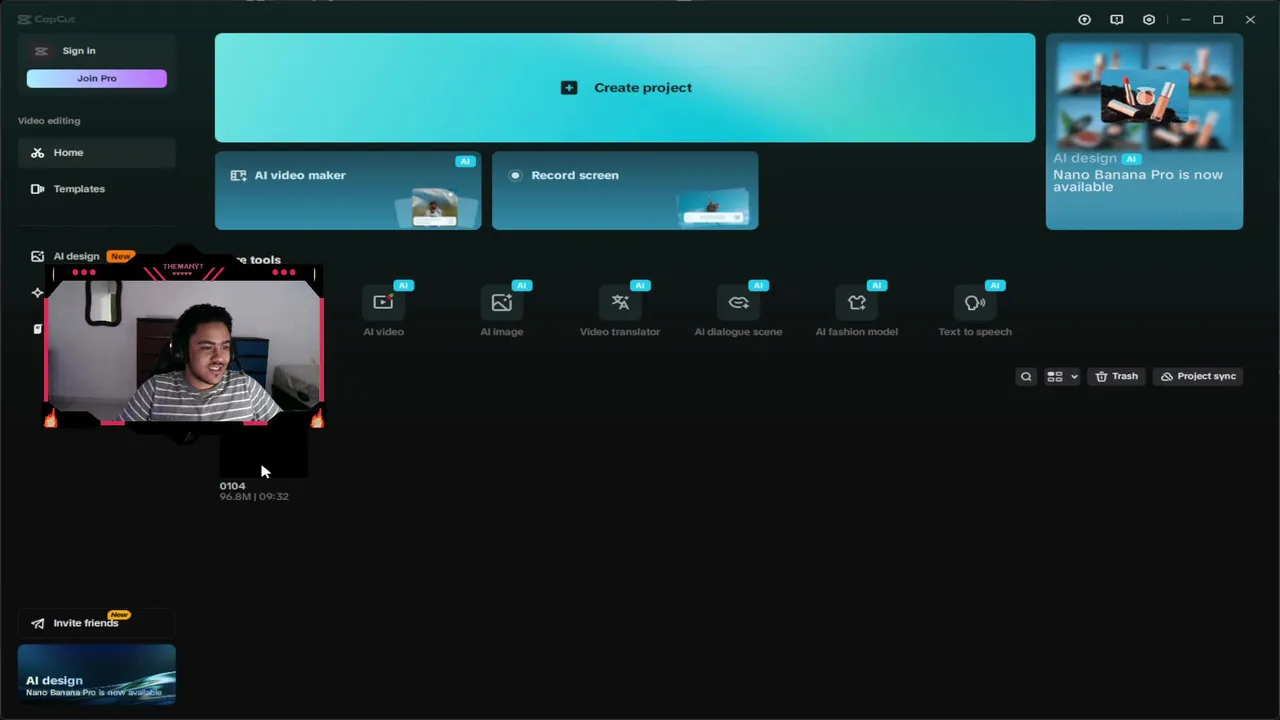Screen dimensions: 1280x720
Task: Click Sign in at the sidebar top
Action: pyautogui.click(x=79, y=51)
